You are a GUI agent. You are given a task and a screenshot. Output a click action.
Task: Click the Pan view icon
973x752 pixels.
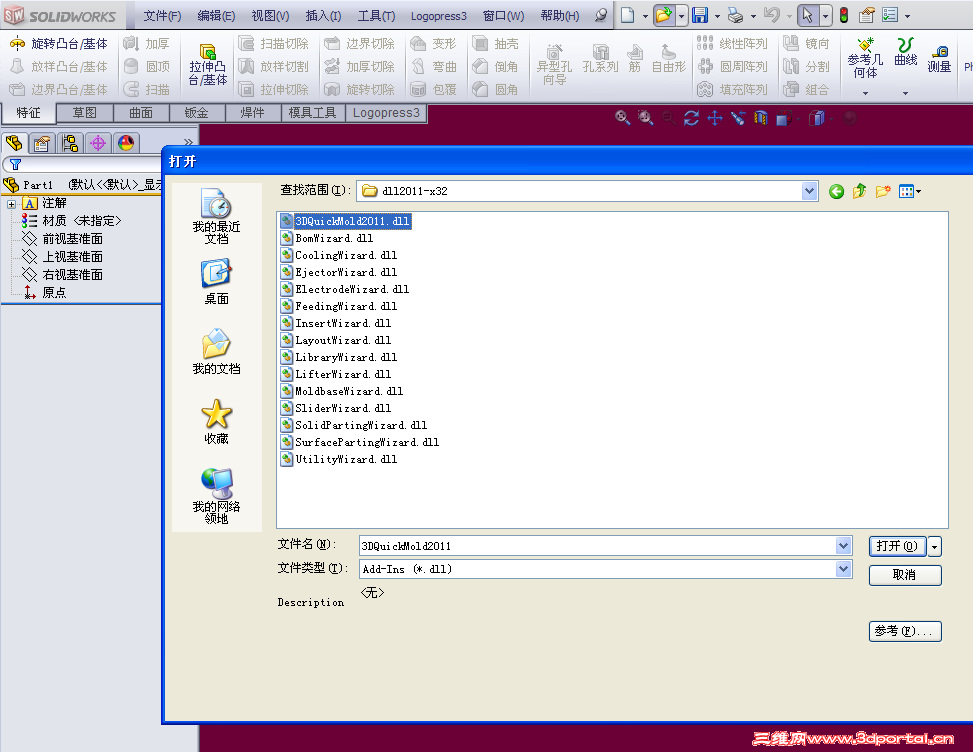tap(715, 117)
